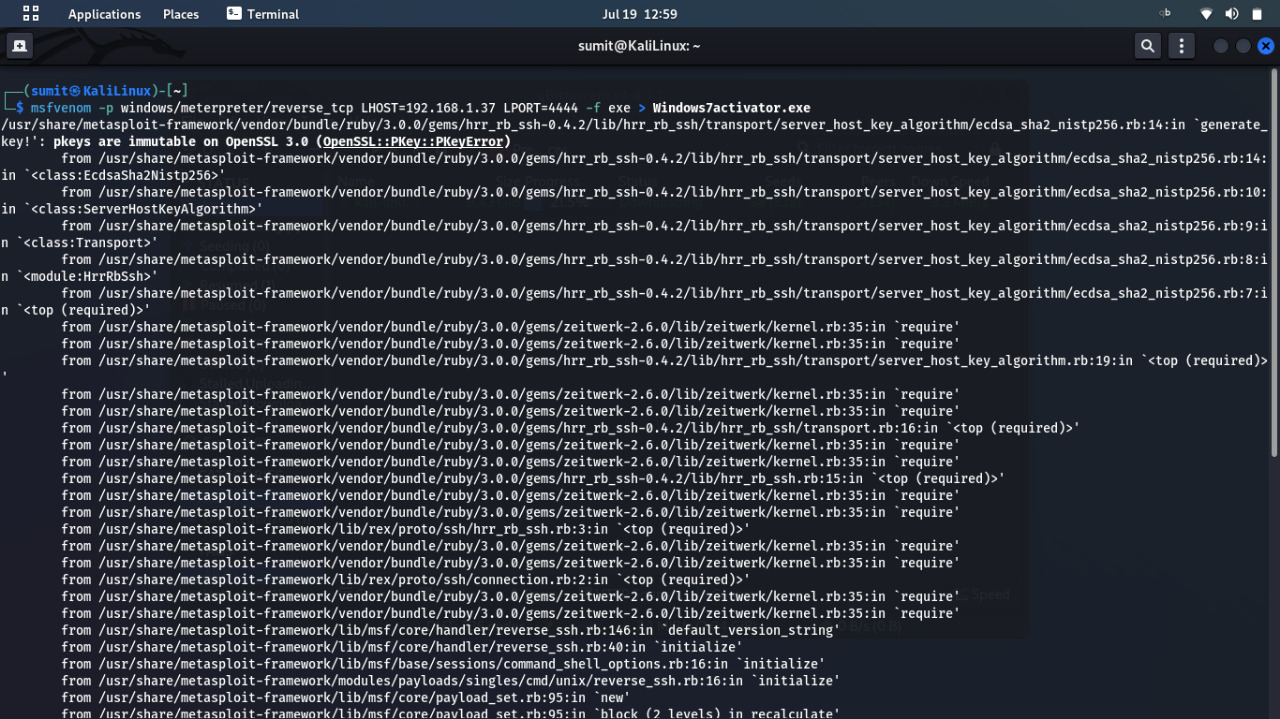
Task: Open the battery status indicator
Action: point(1257,14)
